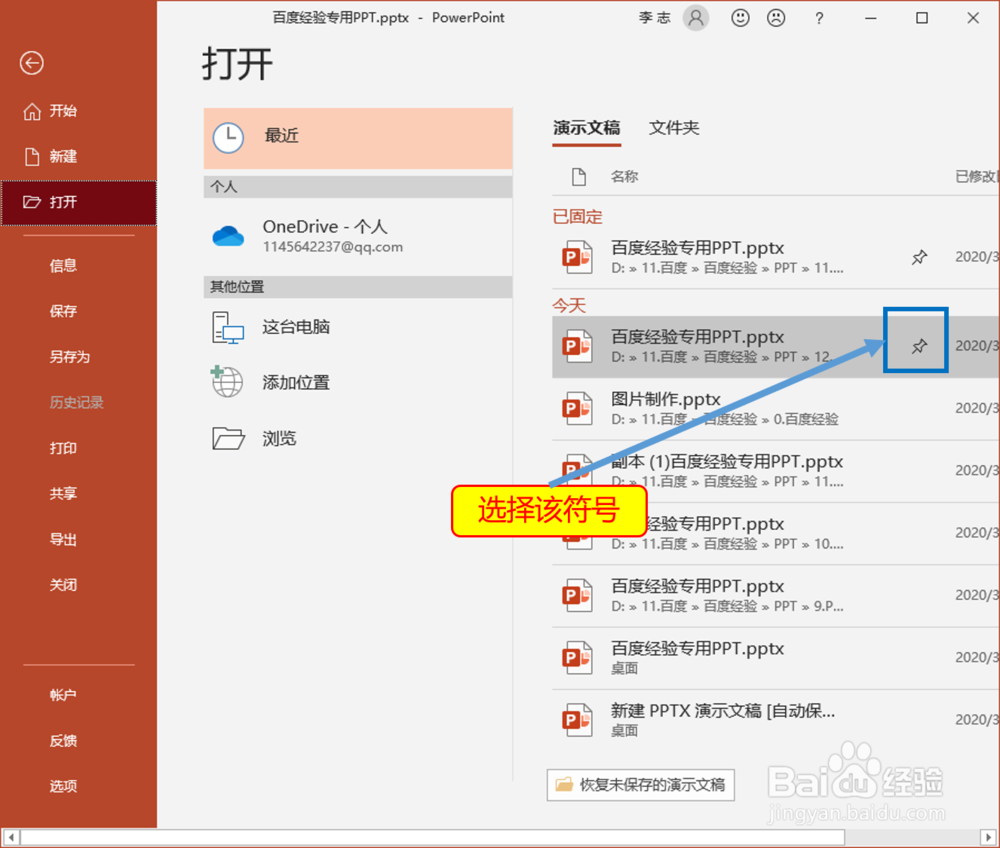Open the 打印 menu item
The height and width of the screenshot is (848, 1000).
(63, 448)
